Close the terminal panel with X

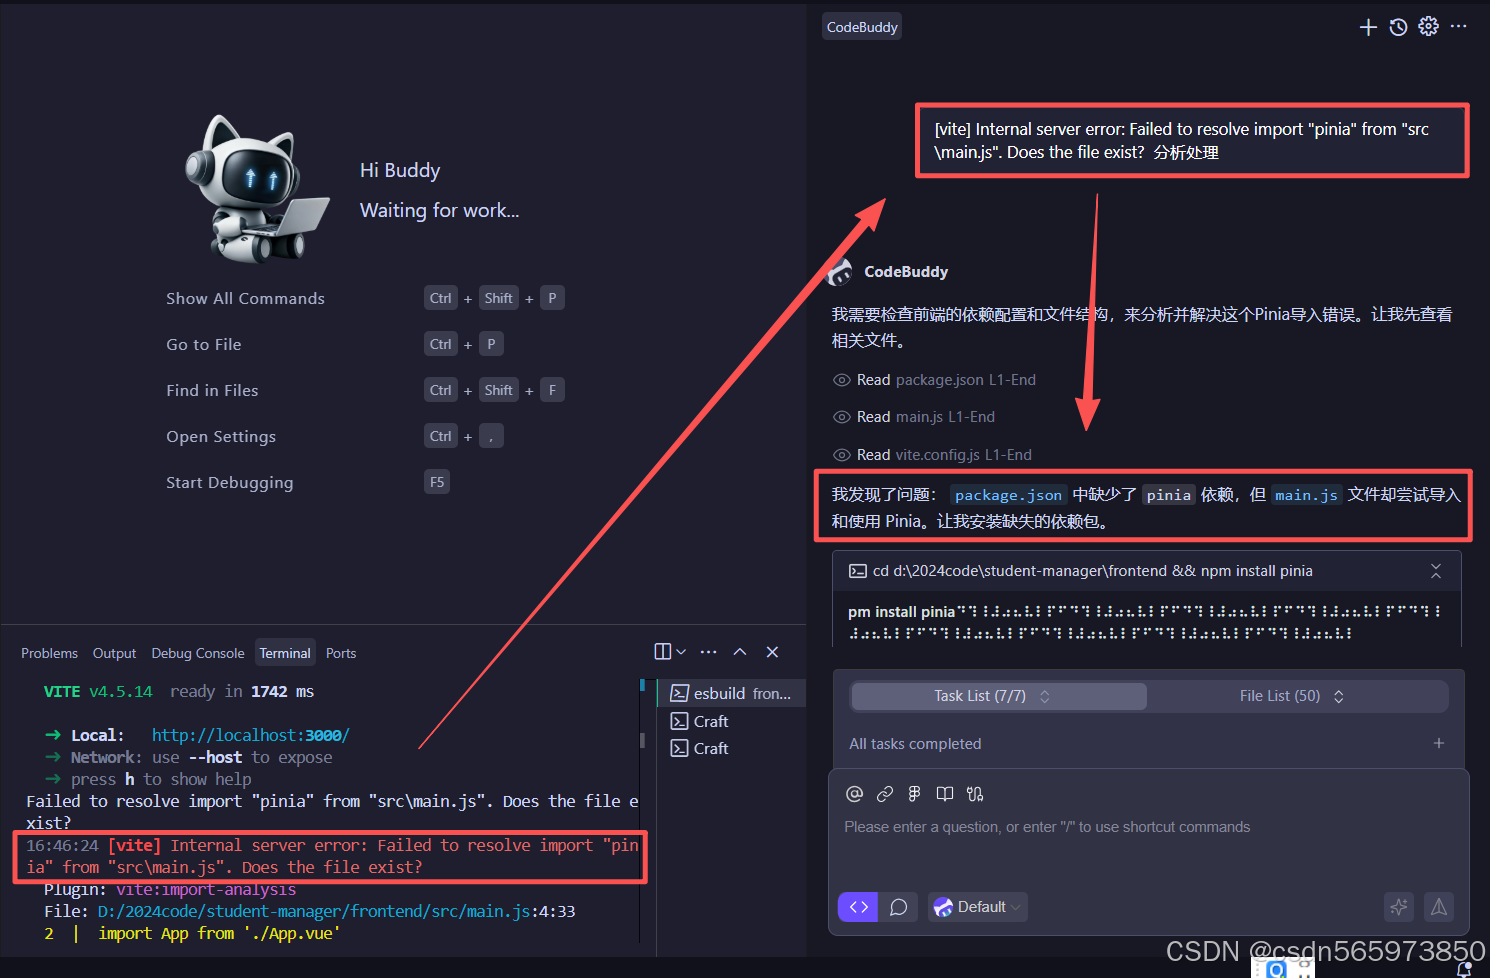tap(772, 652)
